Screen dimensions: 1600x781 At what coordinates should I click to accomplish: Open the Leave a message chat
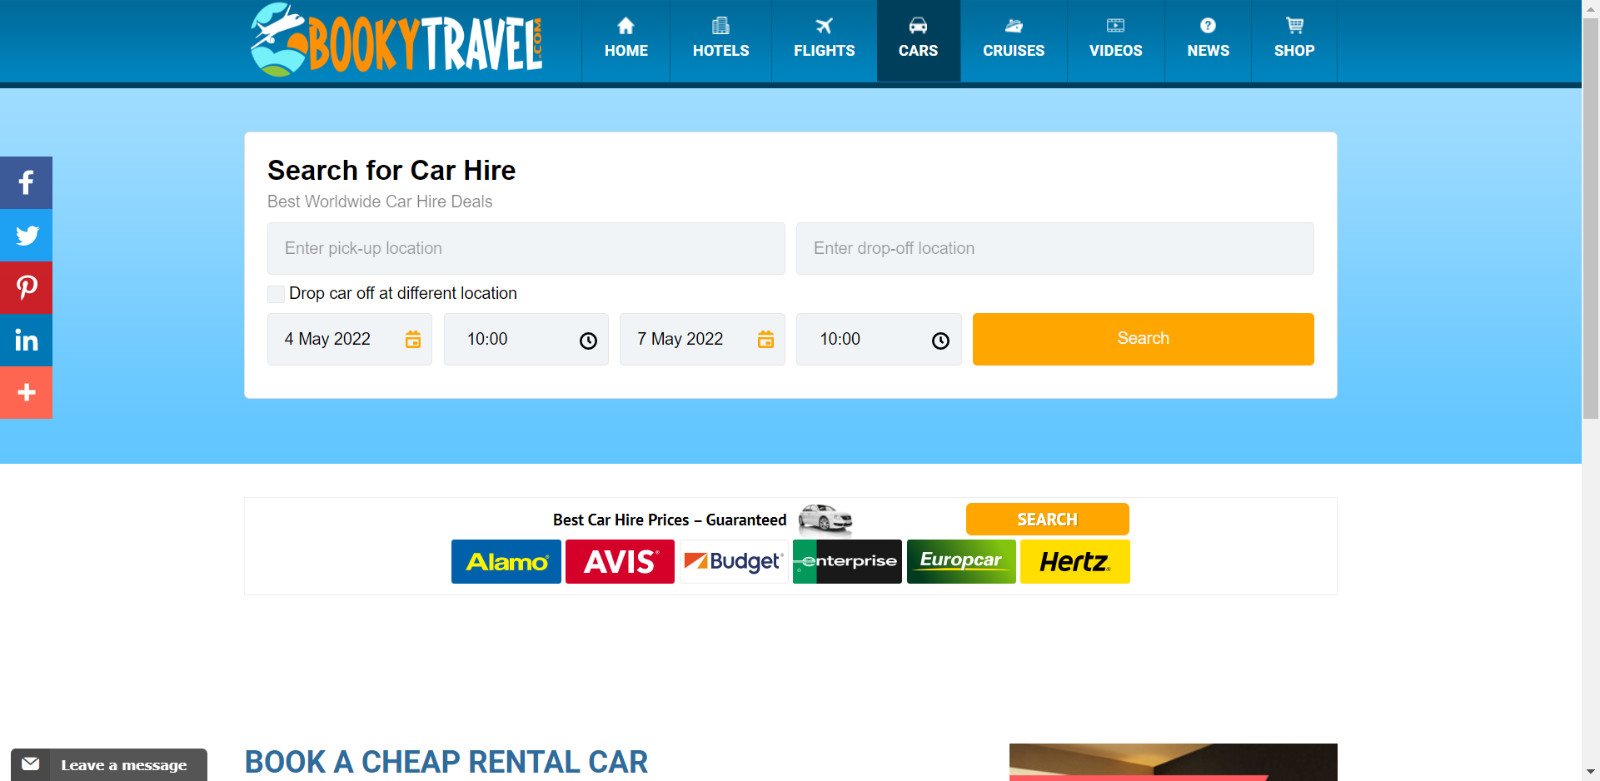coord(109,765)
